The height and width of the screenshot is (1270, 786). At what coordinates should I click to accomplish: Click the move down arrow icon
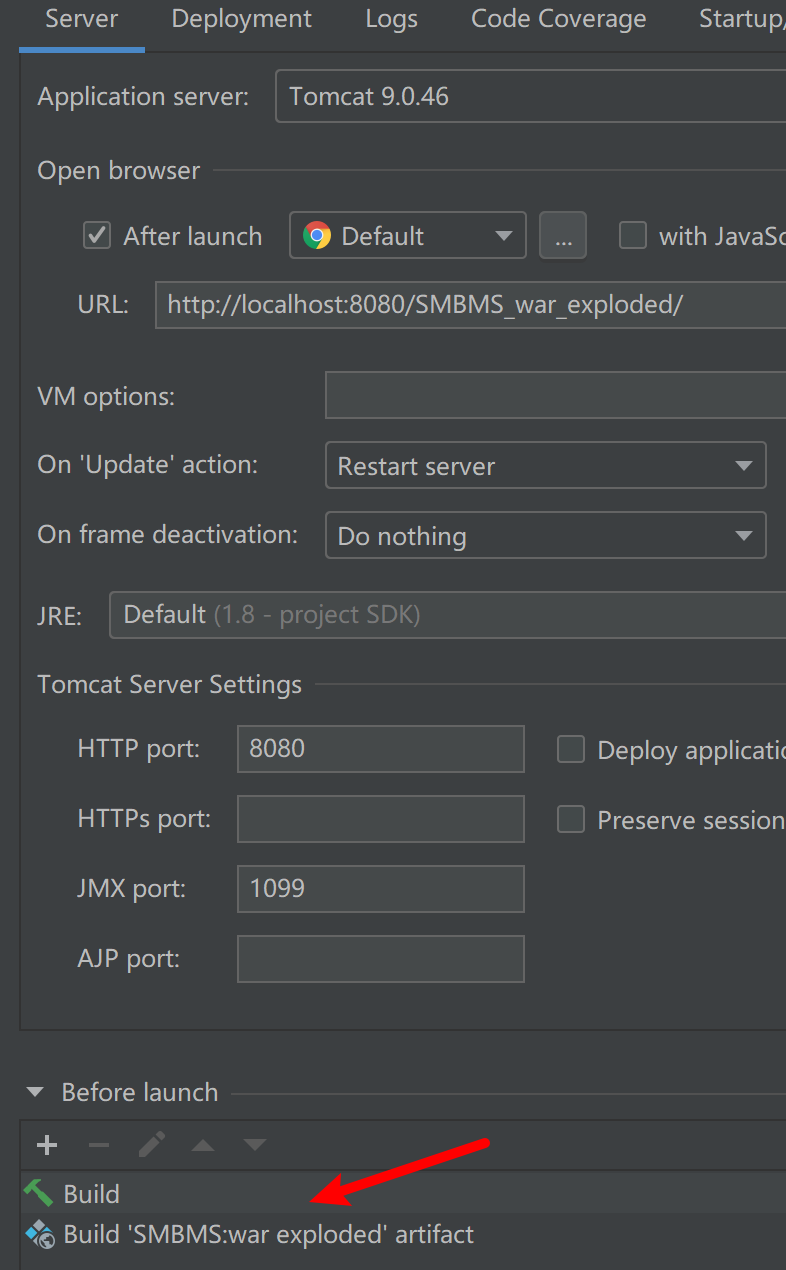click(x=255, y=1145)
